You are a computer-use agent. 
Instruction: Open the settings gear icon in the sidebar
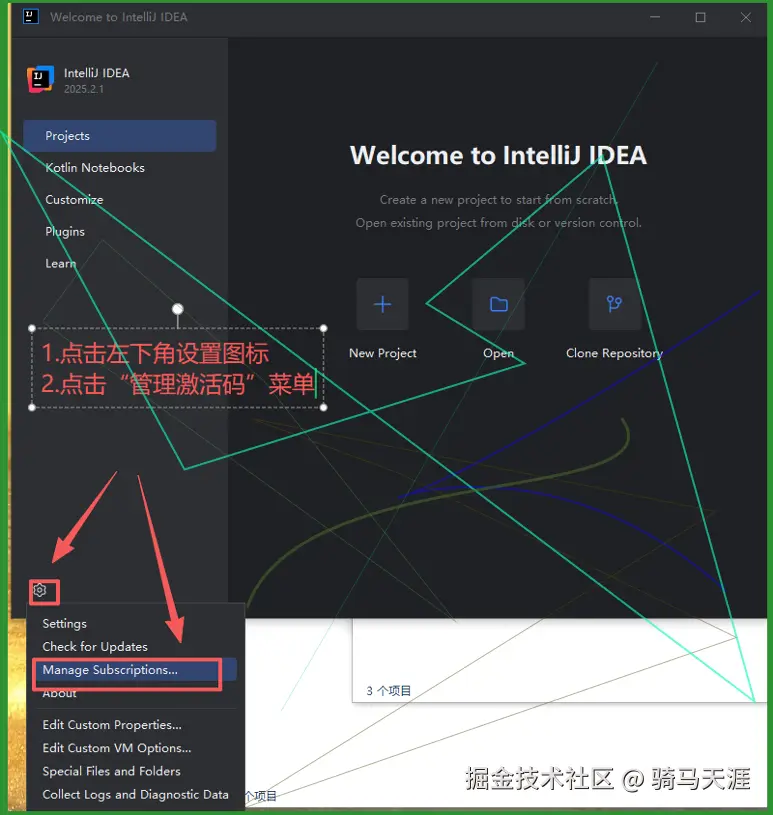pyautogui.click(x=40, y=590)
